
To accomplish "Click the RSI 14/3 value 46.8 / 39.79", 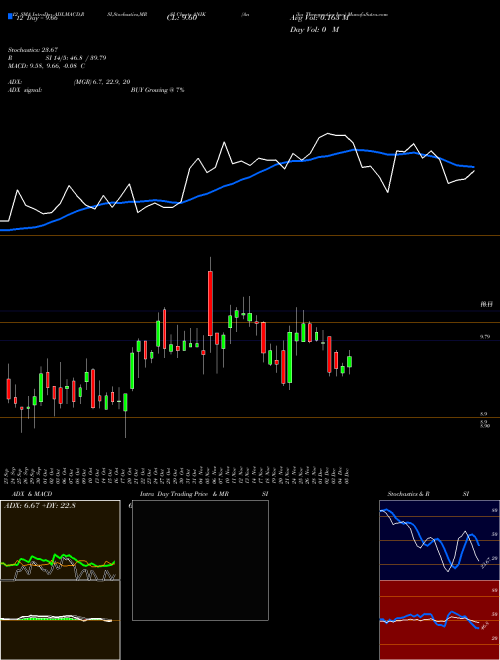I will pos(76,58).
